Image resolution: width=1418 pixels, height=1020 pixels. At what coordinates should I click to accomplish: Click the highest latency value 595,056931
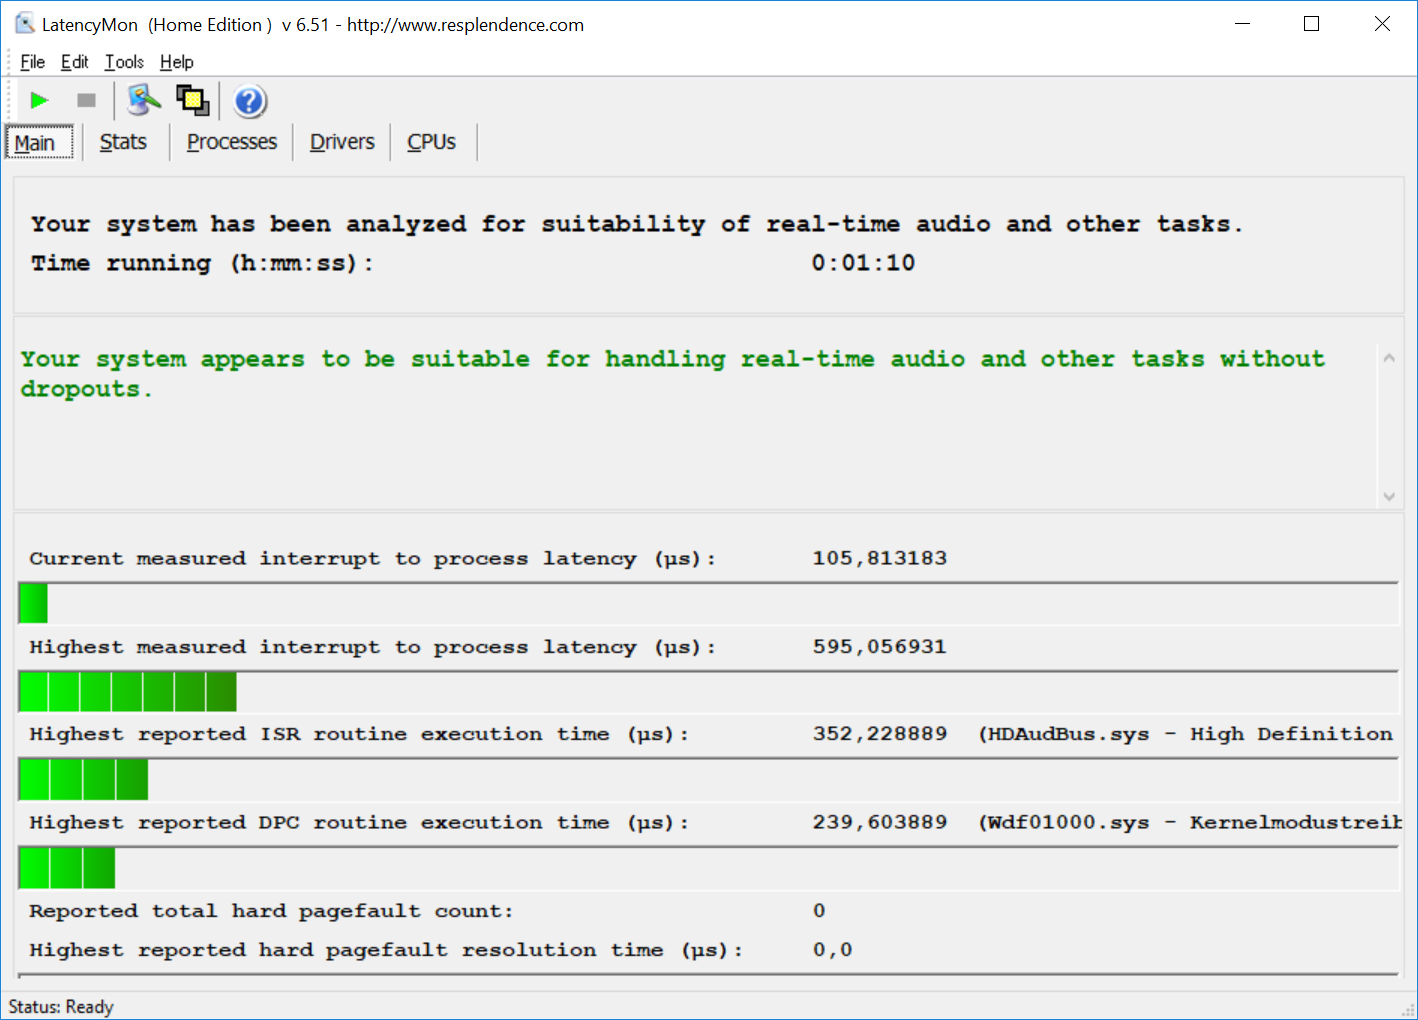(880, 647)
